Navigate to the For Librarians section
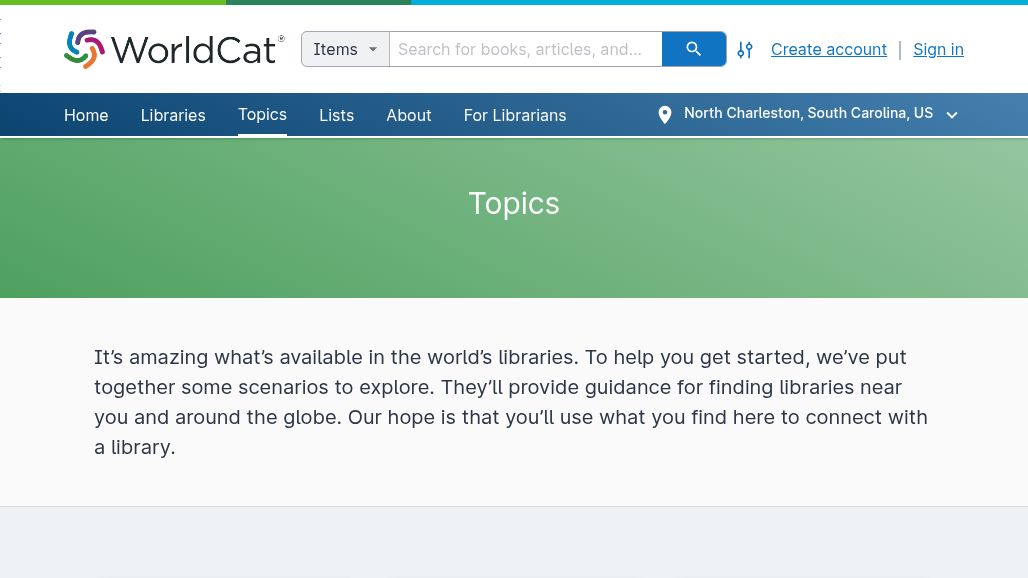Viewport: 1028px width, 578px height. (514, 115)
